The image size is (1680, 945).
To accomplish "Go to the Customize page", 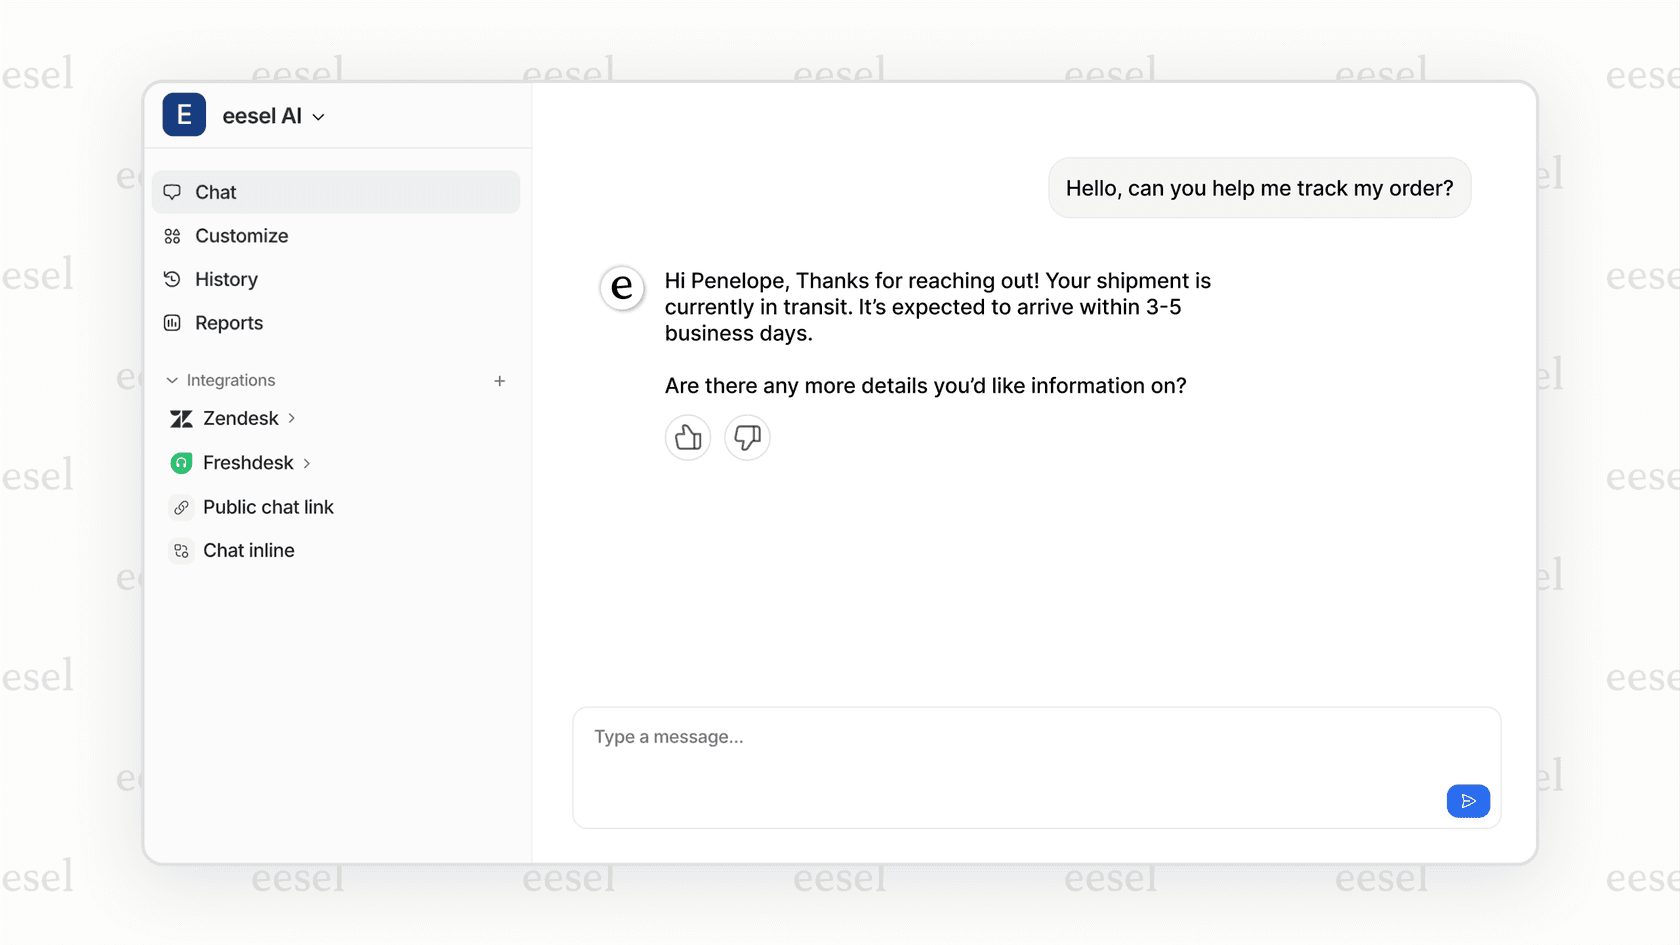I will (x=241, y=236).
